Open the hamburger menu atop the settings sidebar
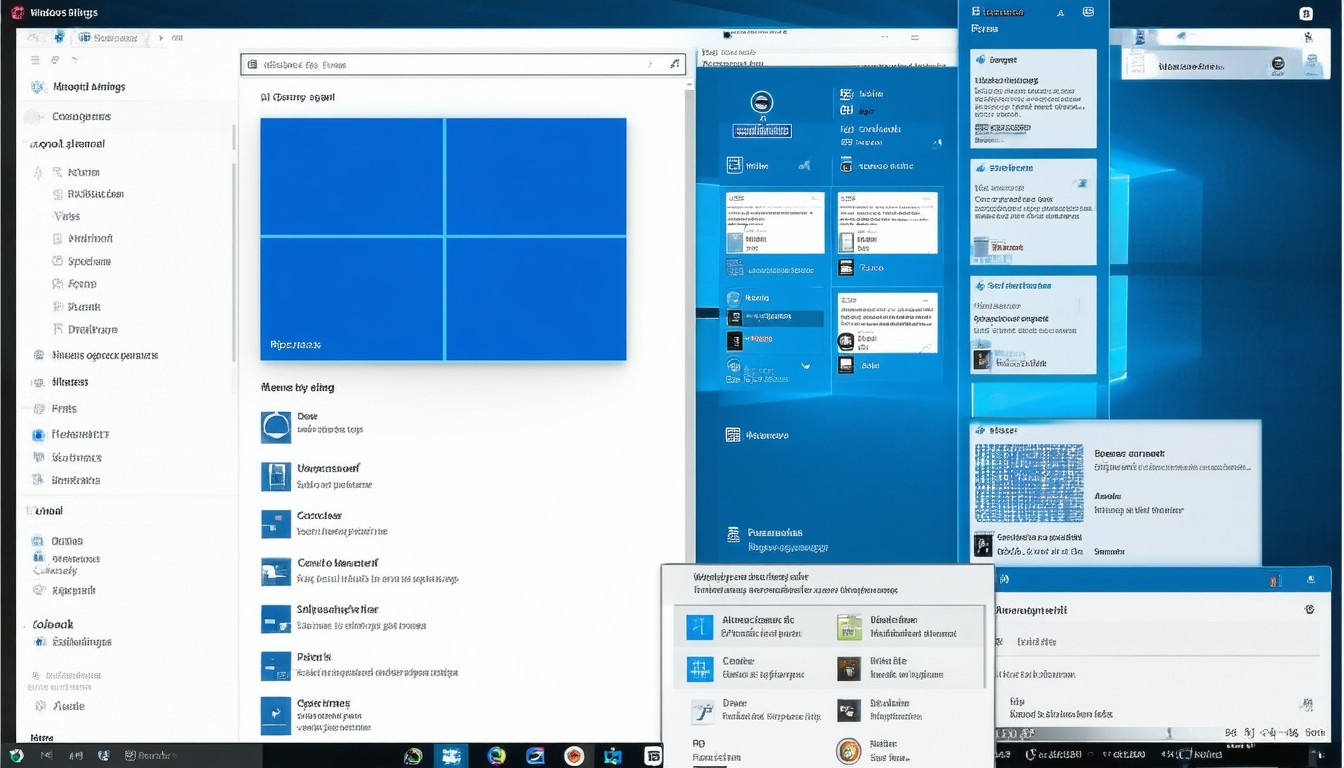1344x768 pixels. [x=36, y=61]
